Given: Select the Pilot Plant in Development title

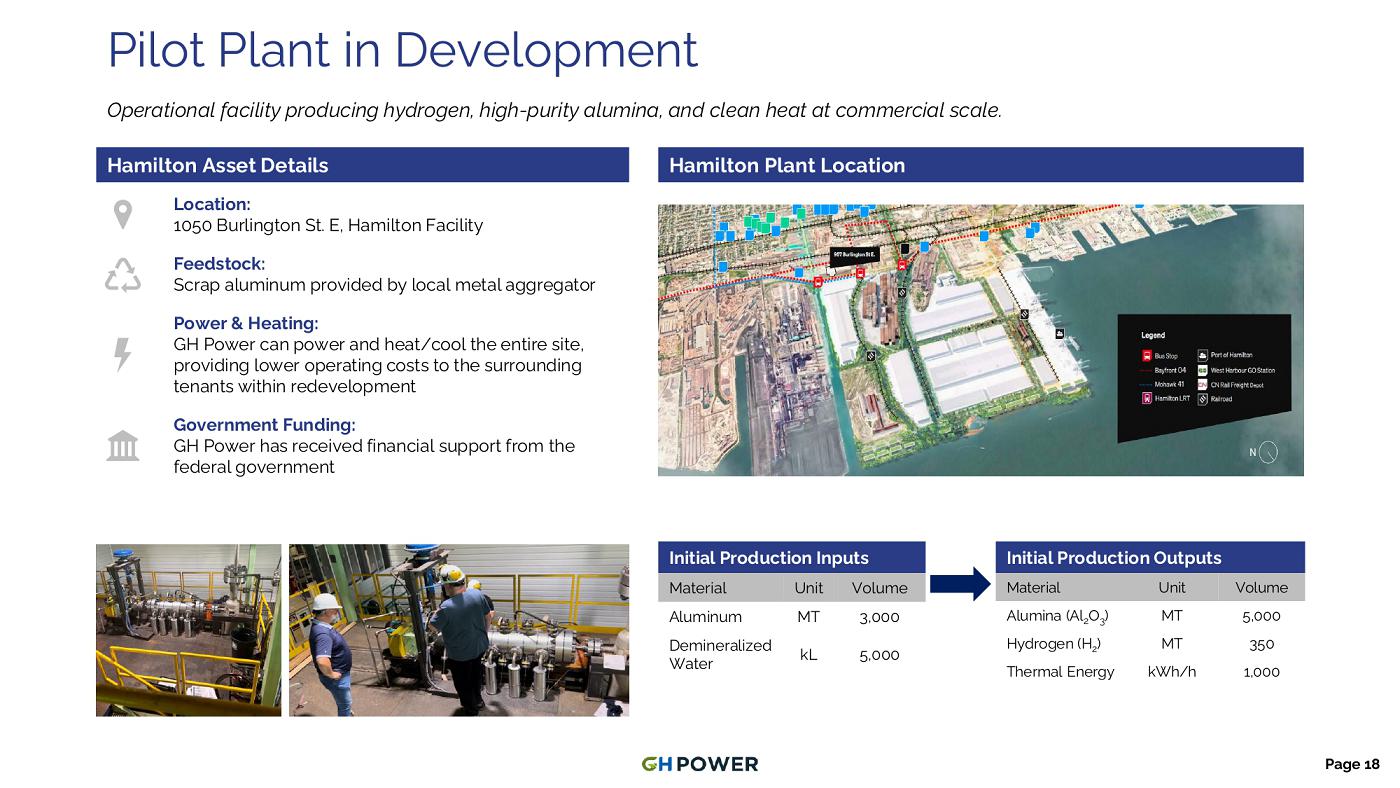Looking at the screenshot, I should tap(402, 49).
